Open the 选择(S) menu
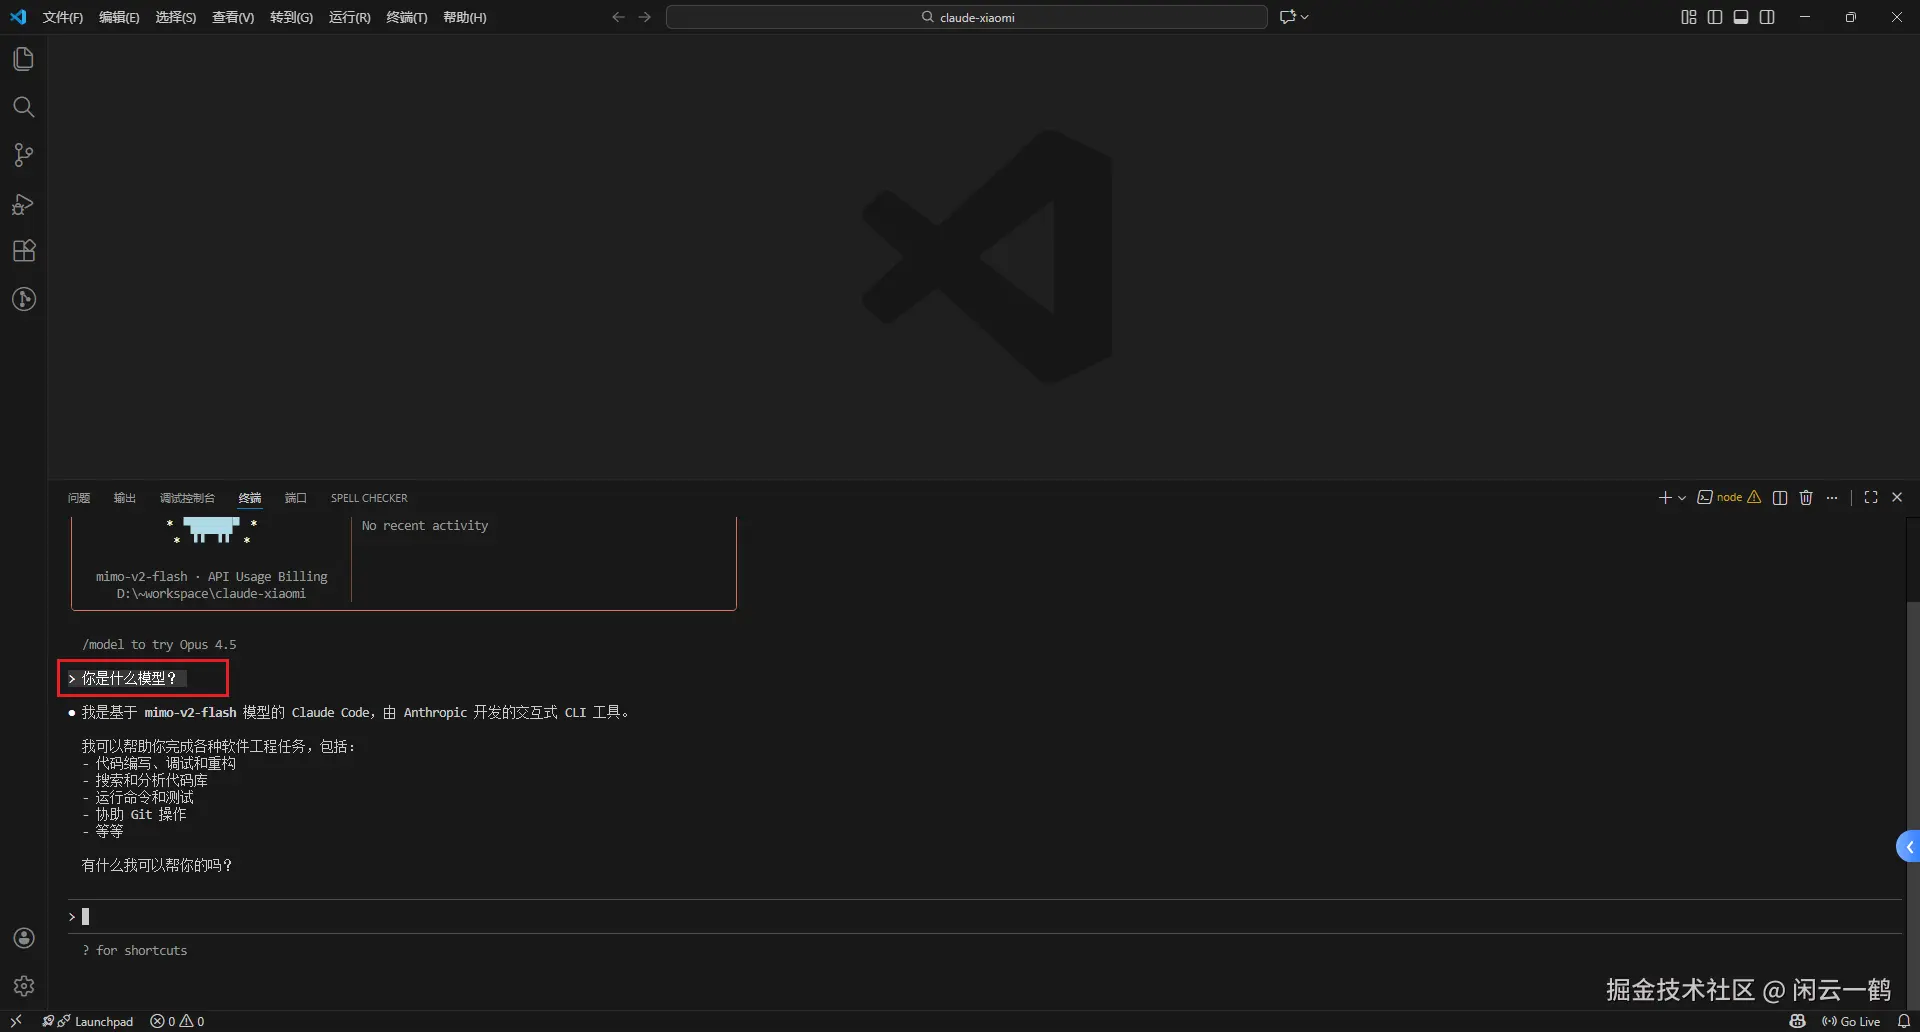Viewport: 1920px width, 1032px height. tap(176, 17)
